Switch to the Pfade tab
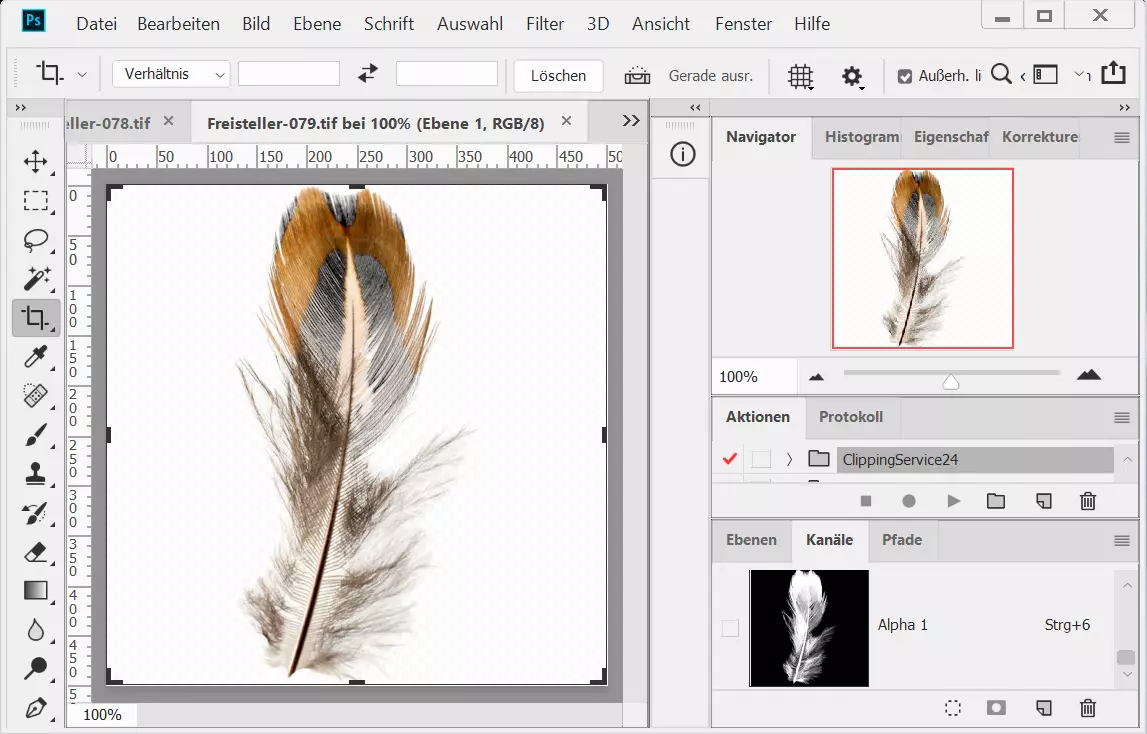 [x=901, y=540]
